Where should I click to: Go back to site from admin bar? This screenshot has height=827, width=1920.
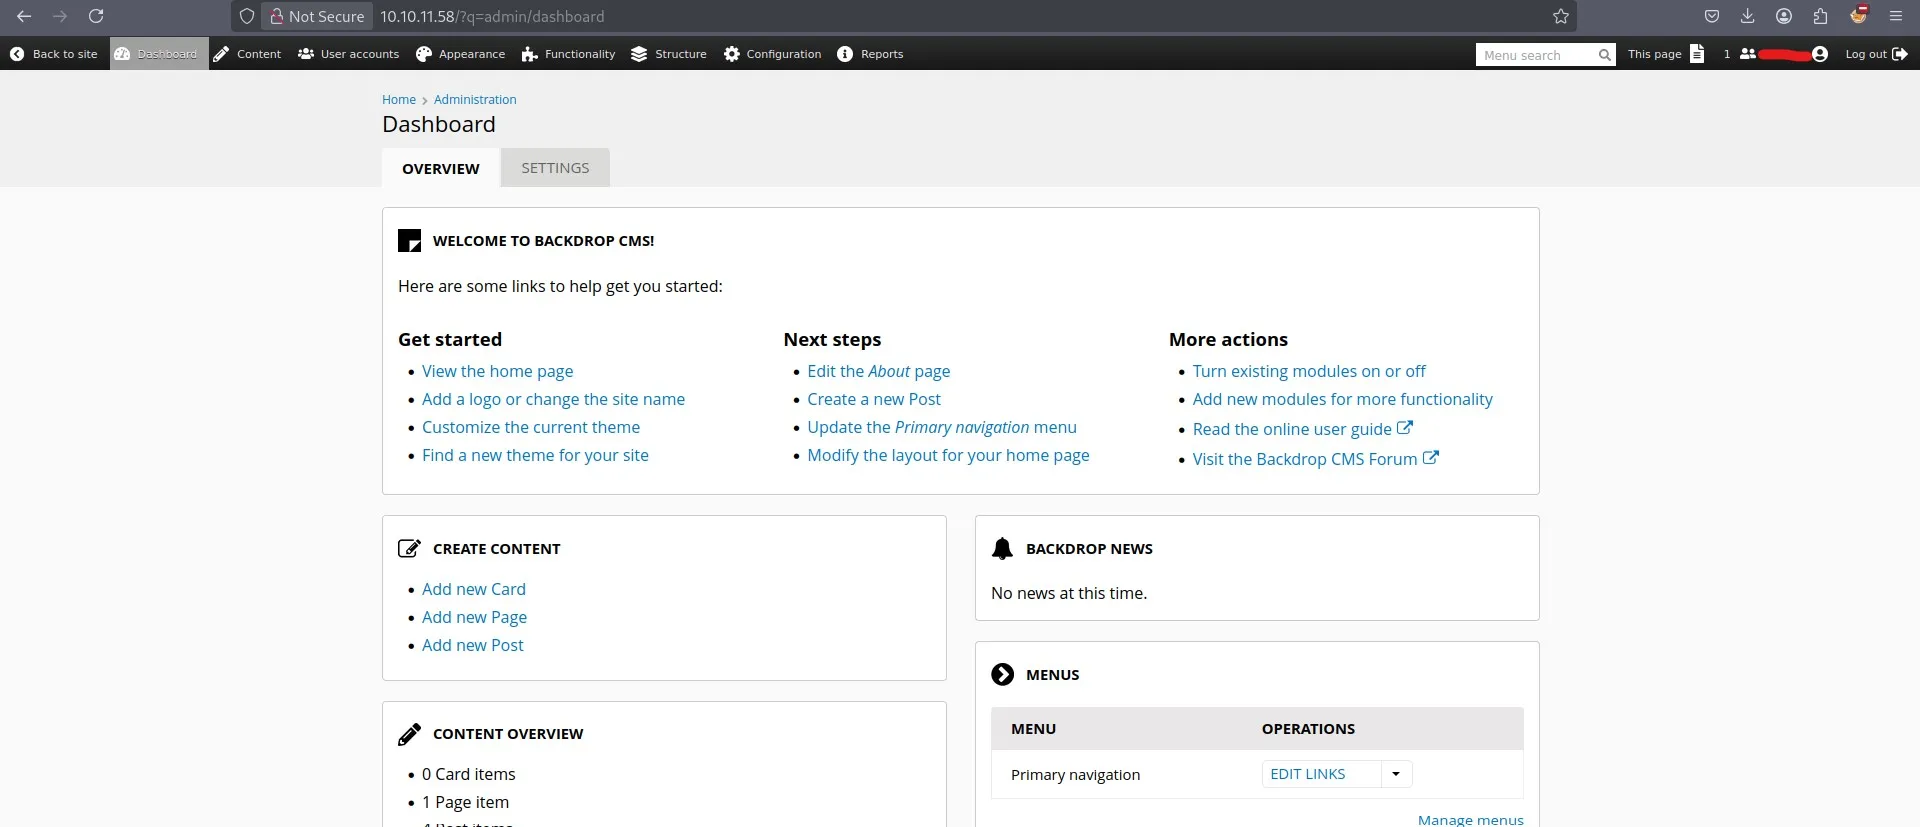pyautogui.click(x=54, y=54)
